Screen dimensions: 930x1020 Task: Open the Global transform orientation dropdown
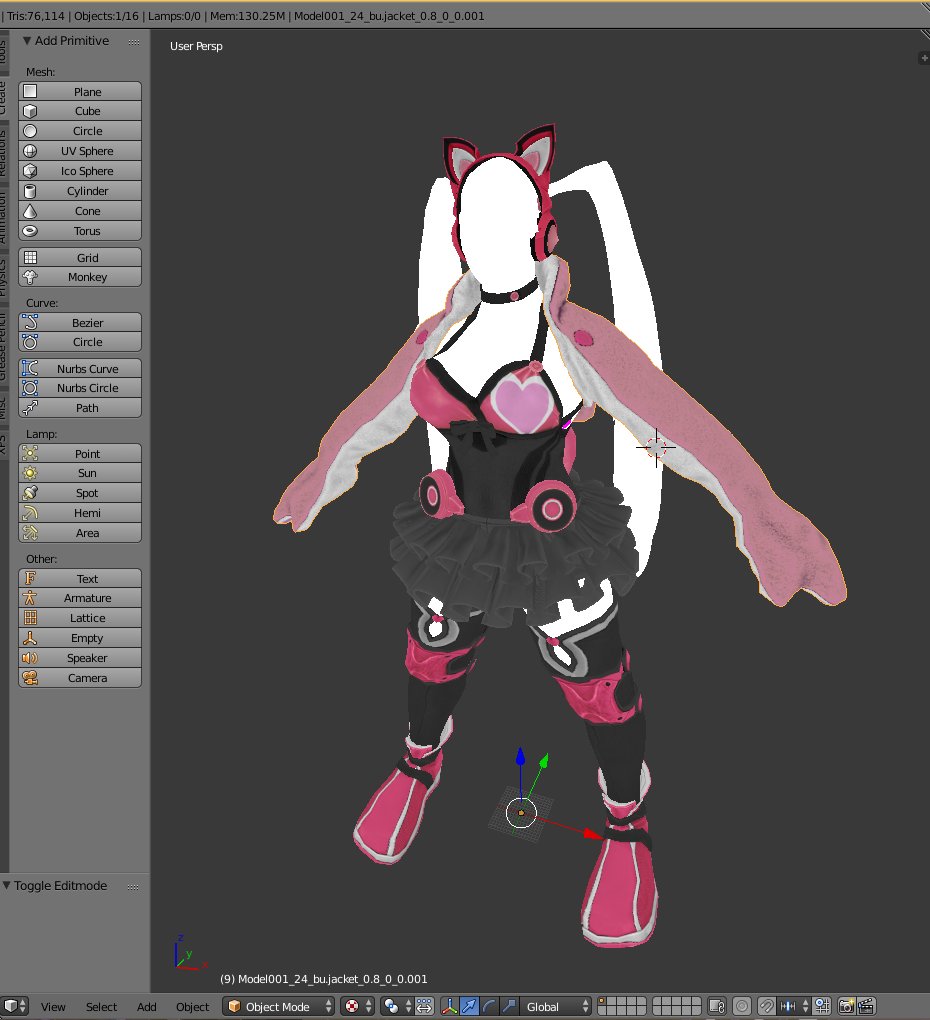point(557,1006)
